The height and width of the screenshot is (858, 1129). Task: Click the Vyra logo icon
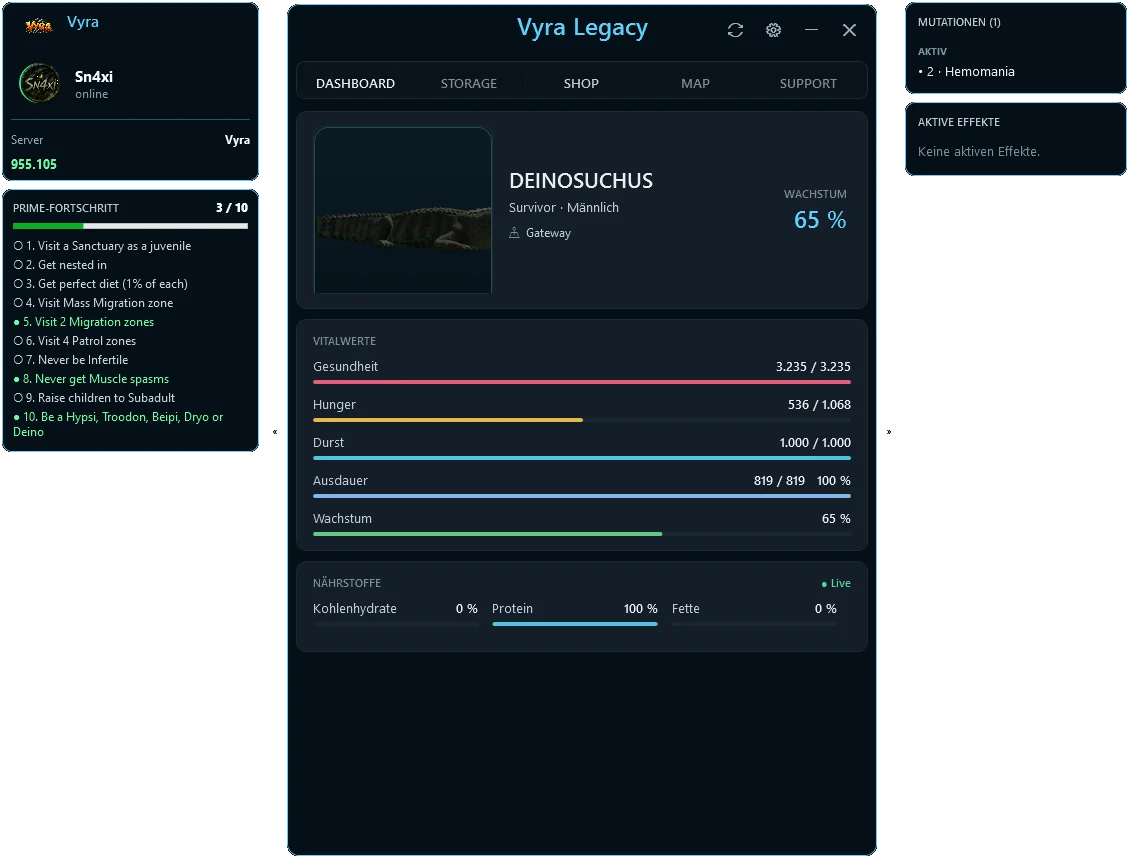(x=39, y=26)
